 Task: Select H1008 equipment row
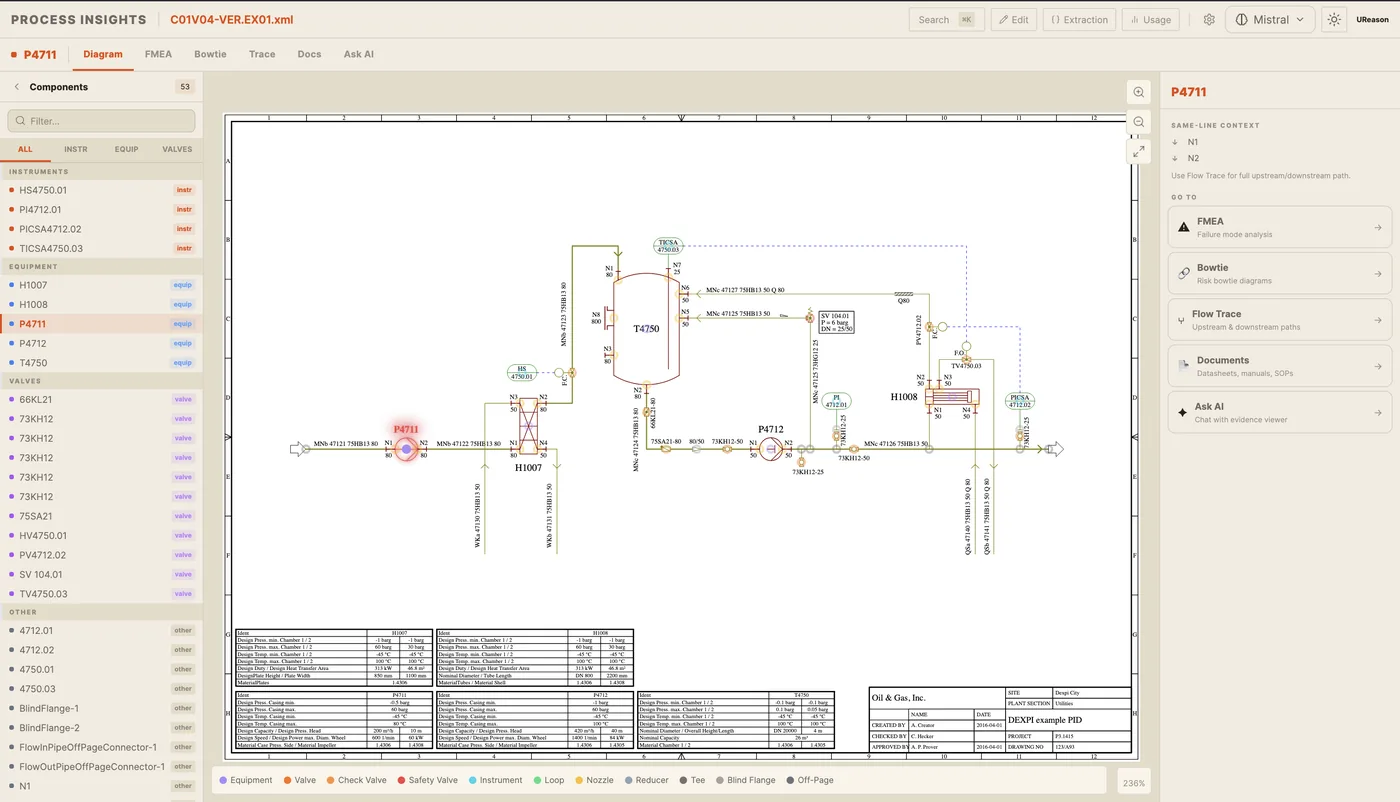[x=101, y=304]
